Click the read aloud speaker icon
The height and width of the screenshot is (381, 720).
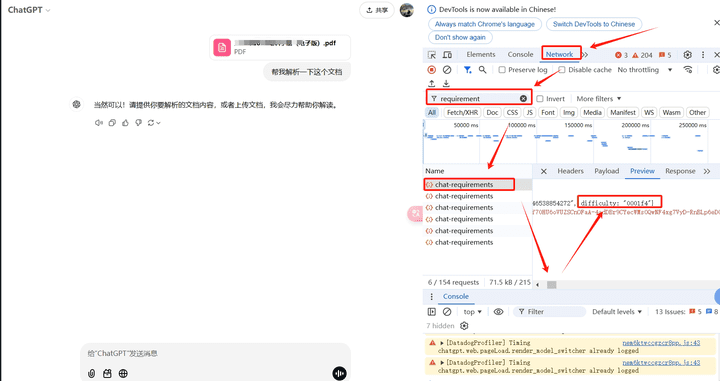tap(99, 123)
